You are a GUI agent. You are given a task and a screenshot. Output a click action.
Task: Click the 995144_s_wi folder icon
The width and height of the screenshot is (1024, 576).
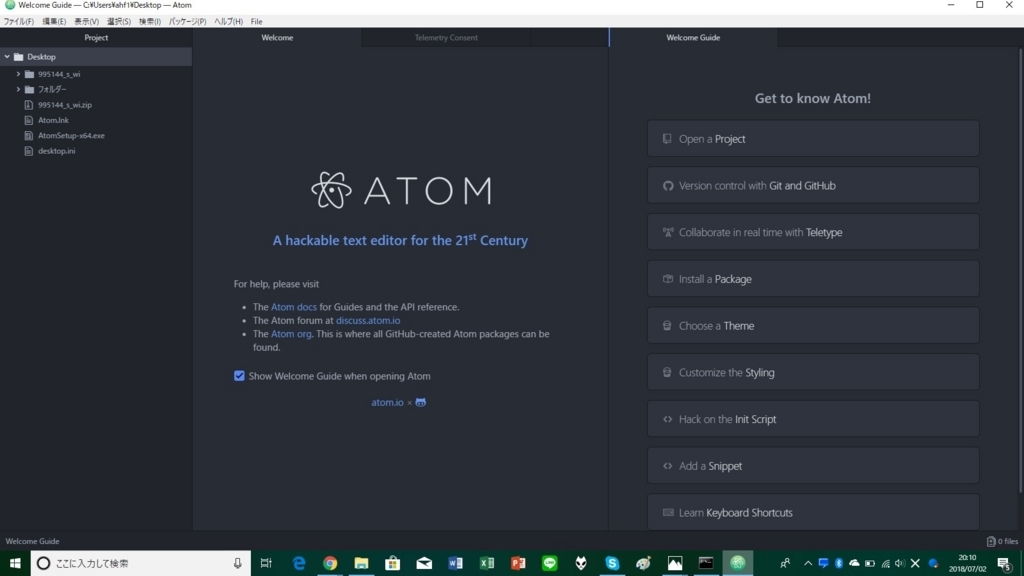29,74
